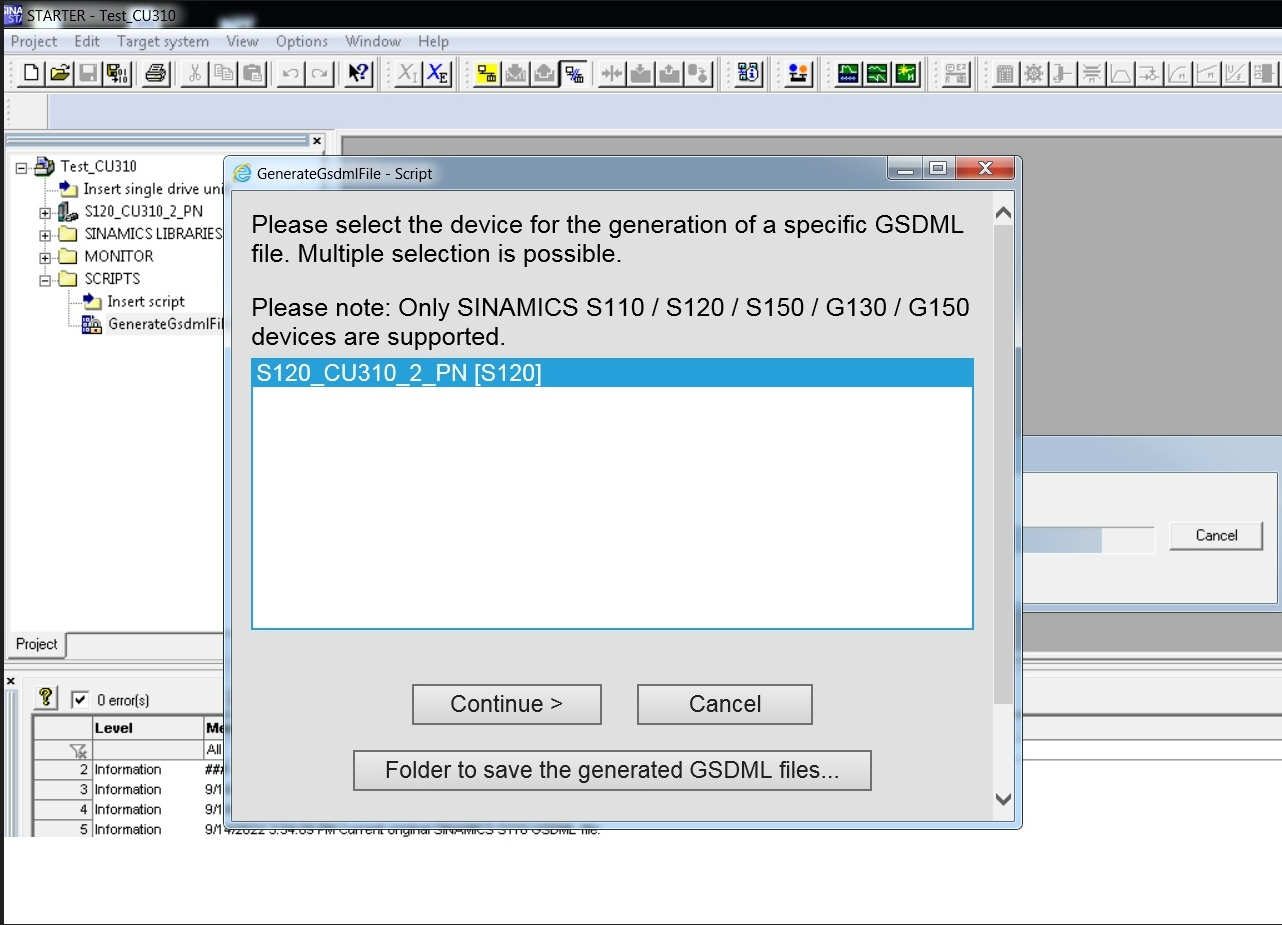The image size is (1282, 925).
Task: Open the Project menu
Action: point(34,41)
